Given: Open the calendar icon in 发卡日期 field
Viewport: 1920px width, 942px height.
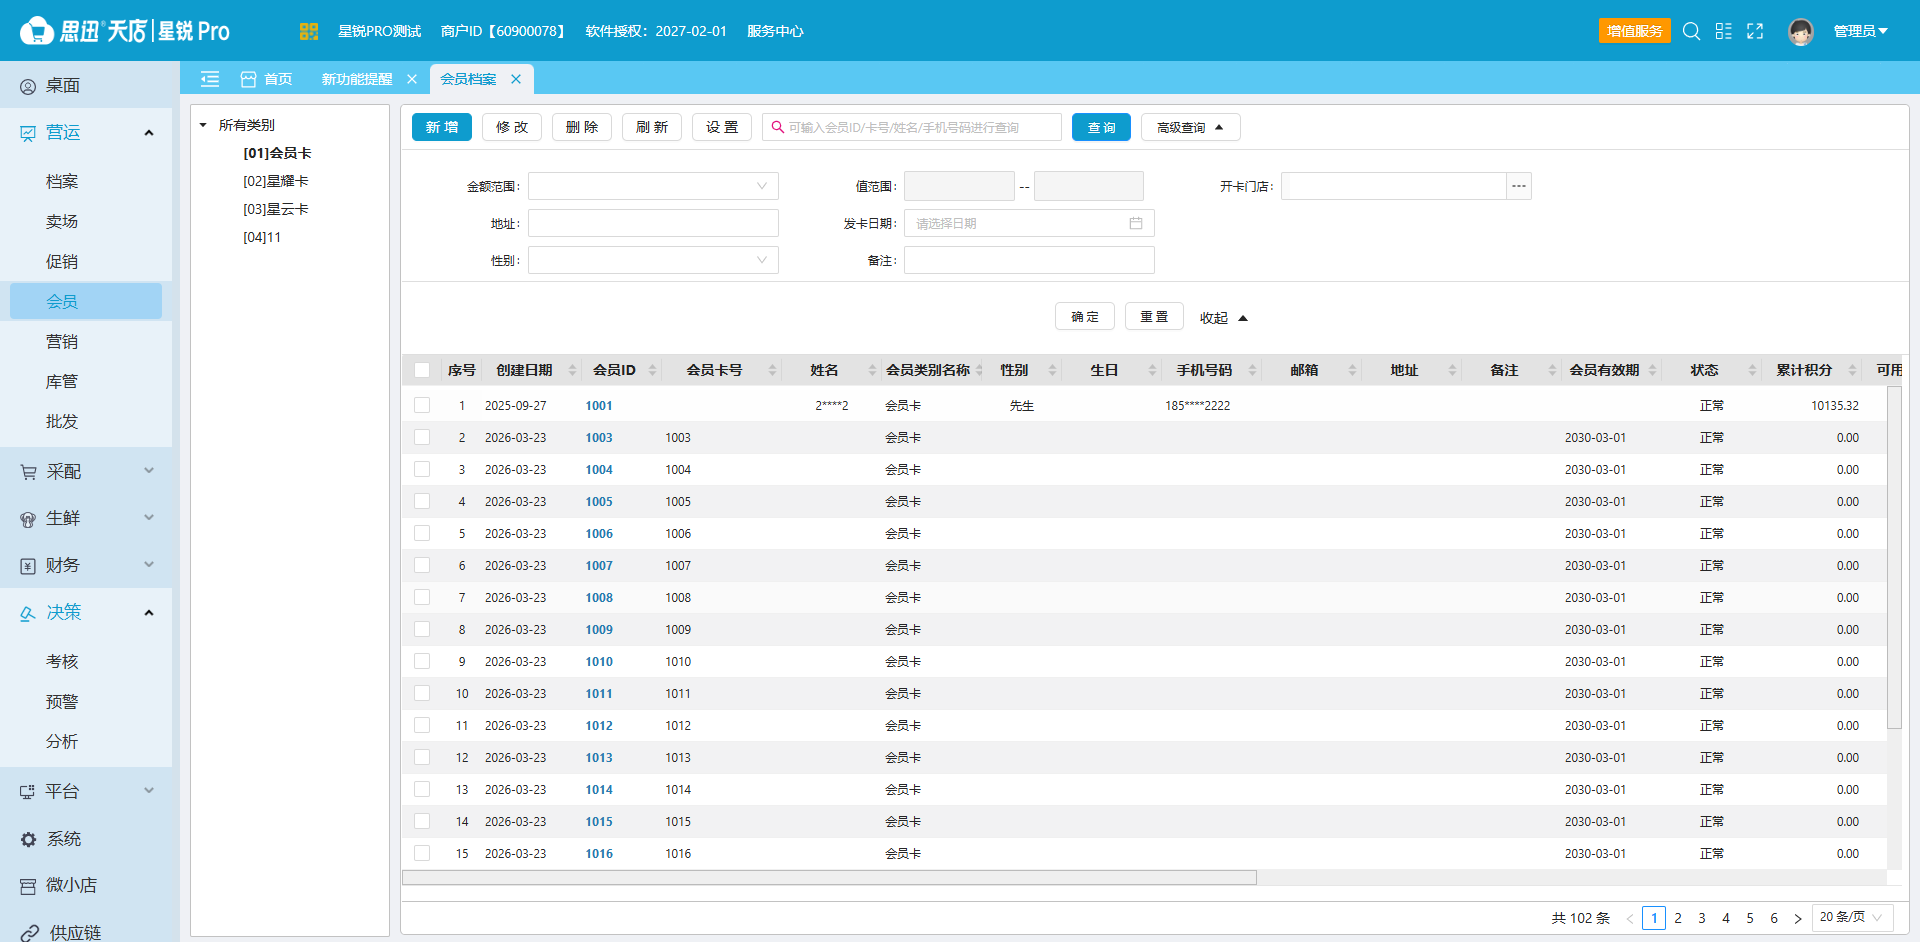Looking at the screenshot, I should 1136,223.
